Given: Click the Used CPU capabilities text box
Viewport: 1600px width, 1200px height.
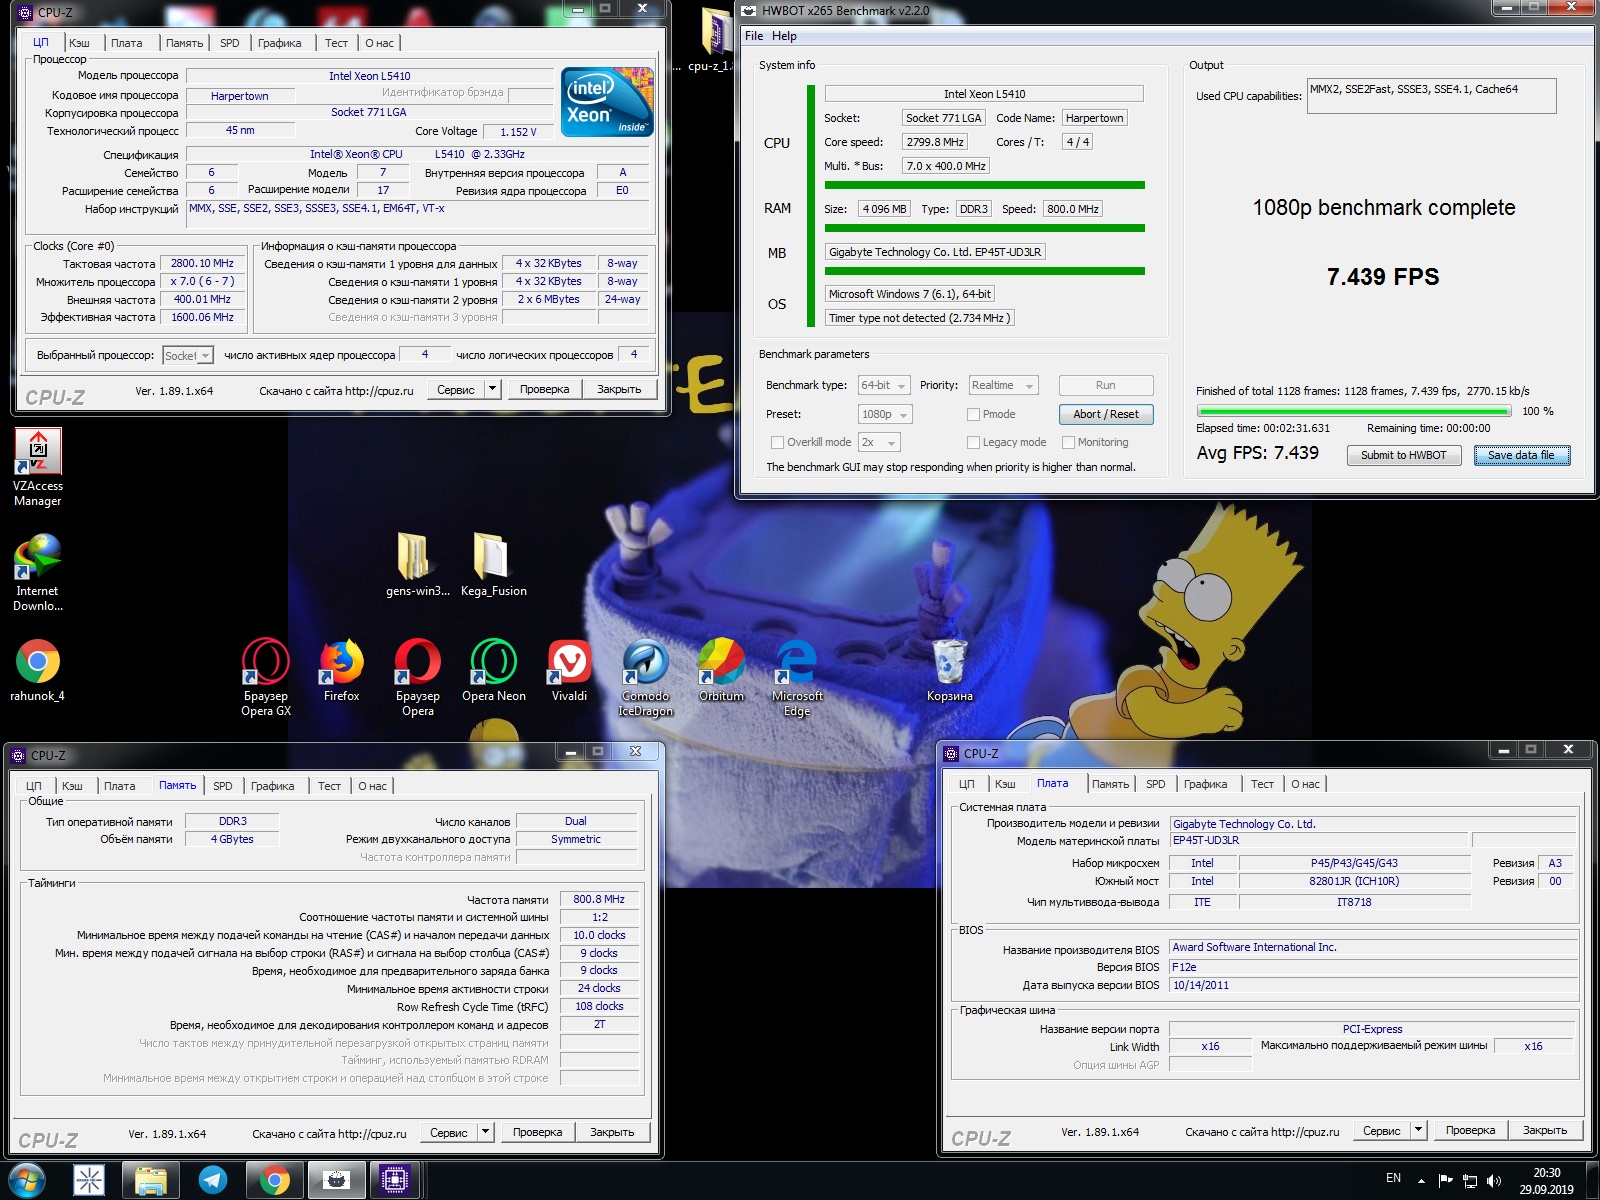Looking at the screenshot, I should coord(1431,96).
